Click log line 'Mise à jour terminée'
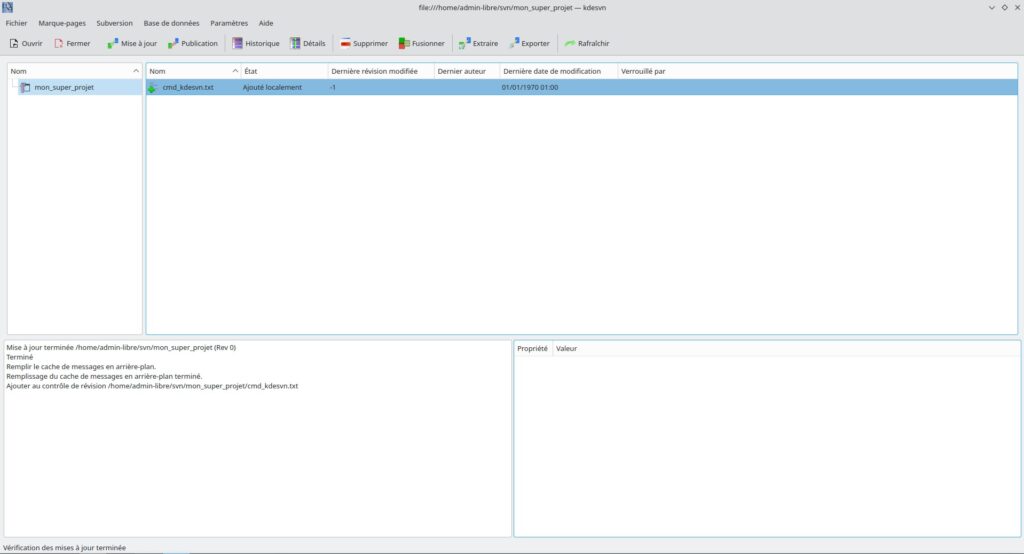 [x=121, y=348]
